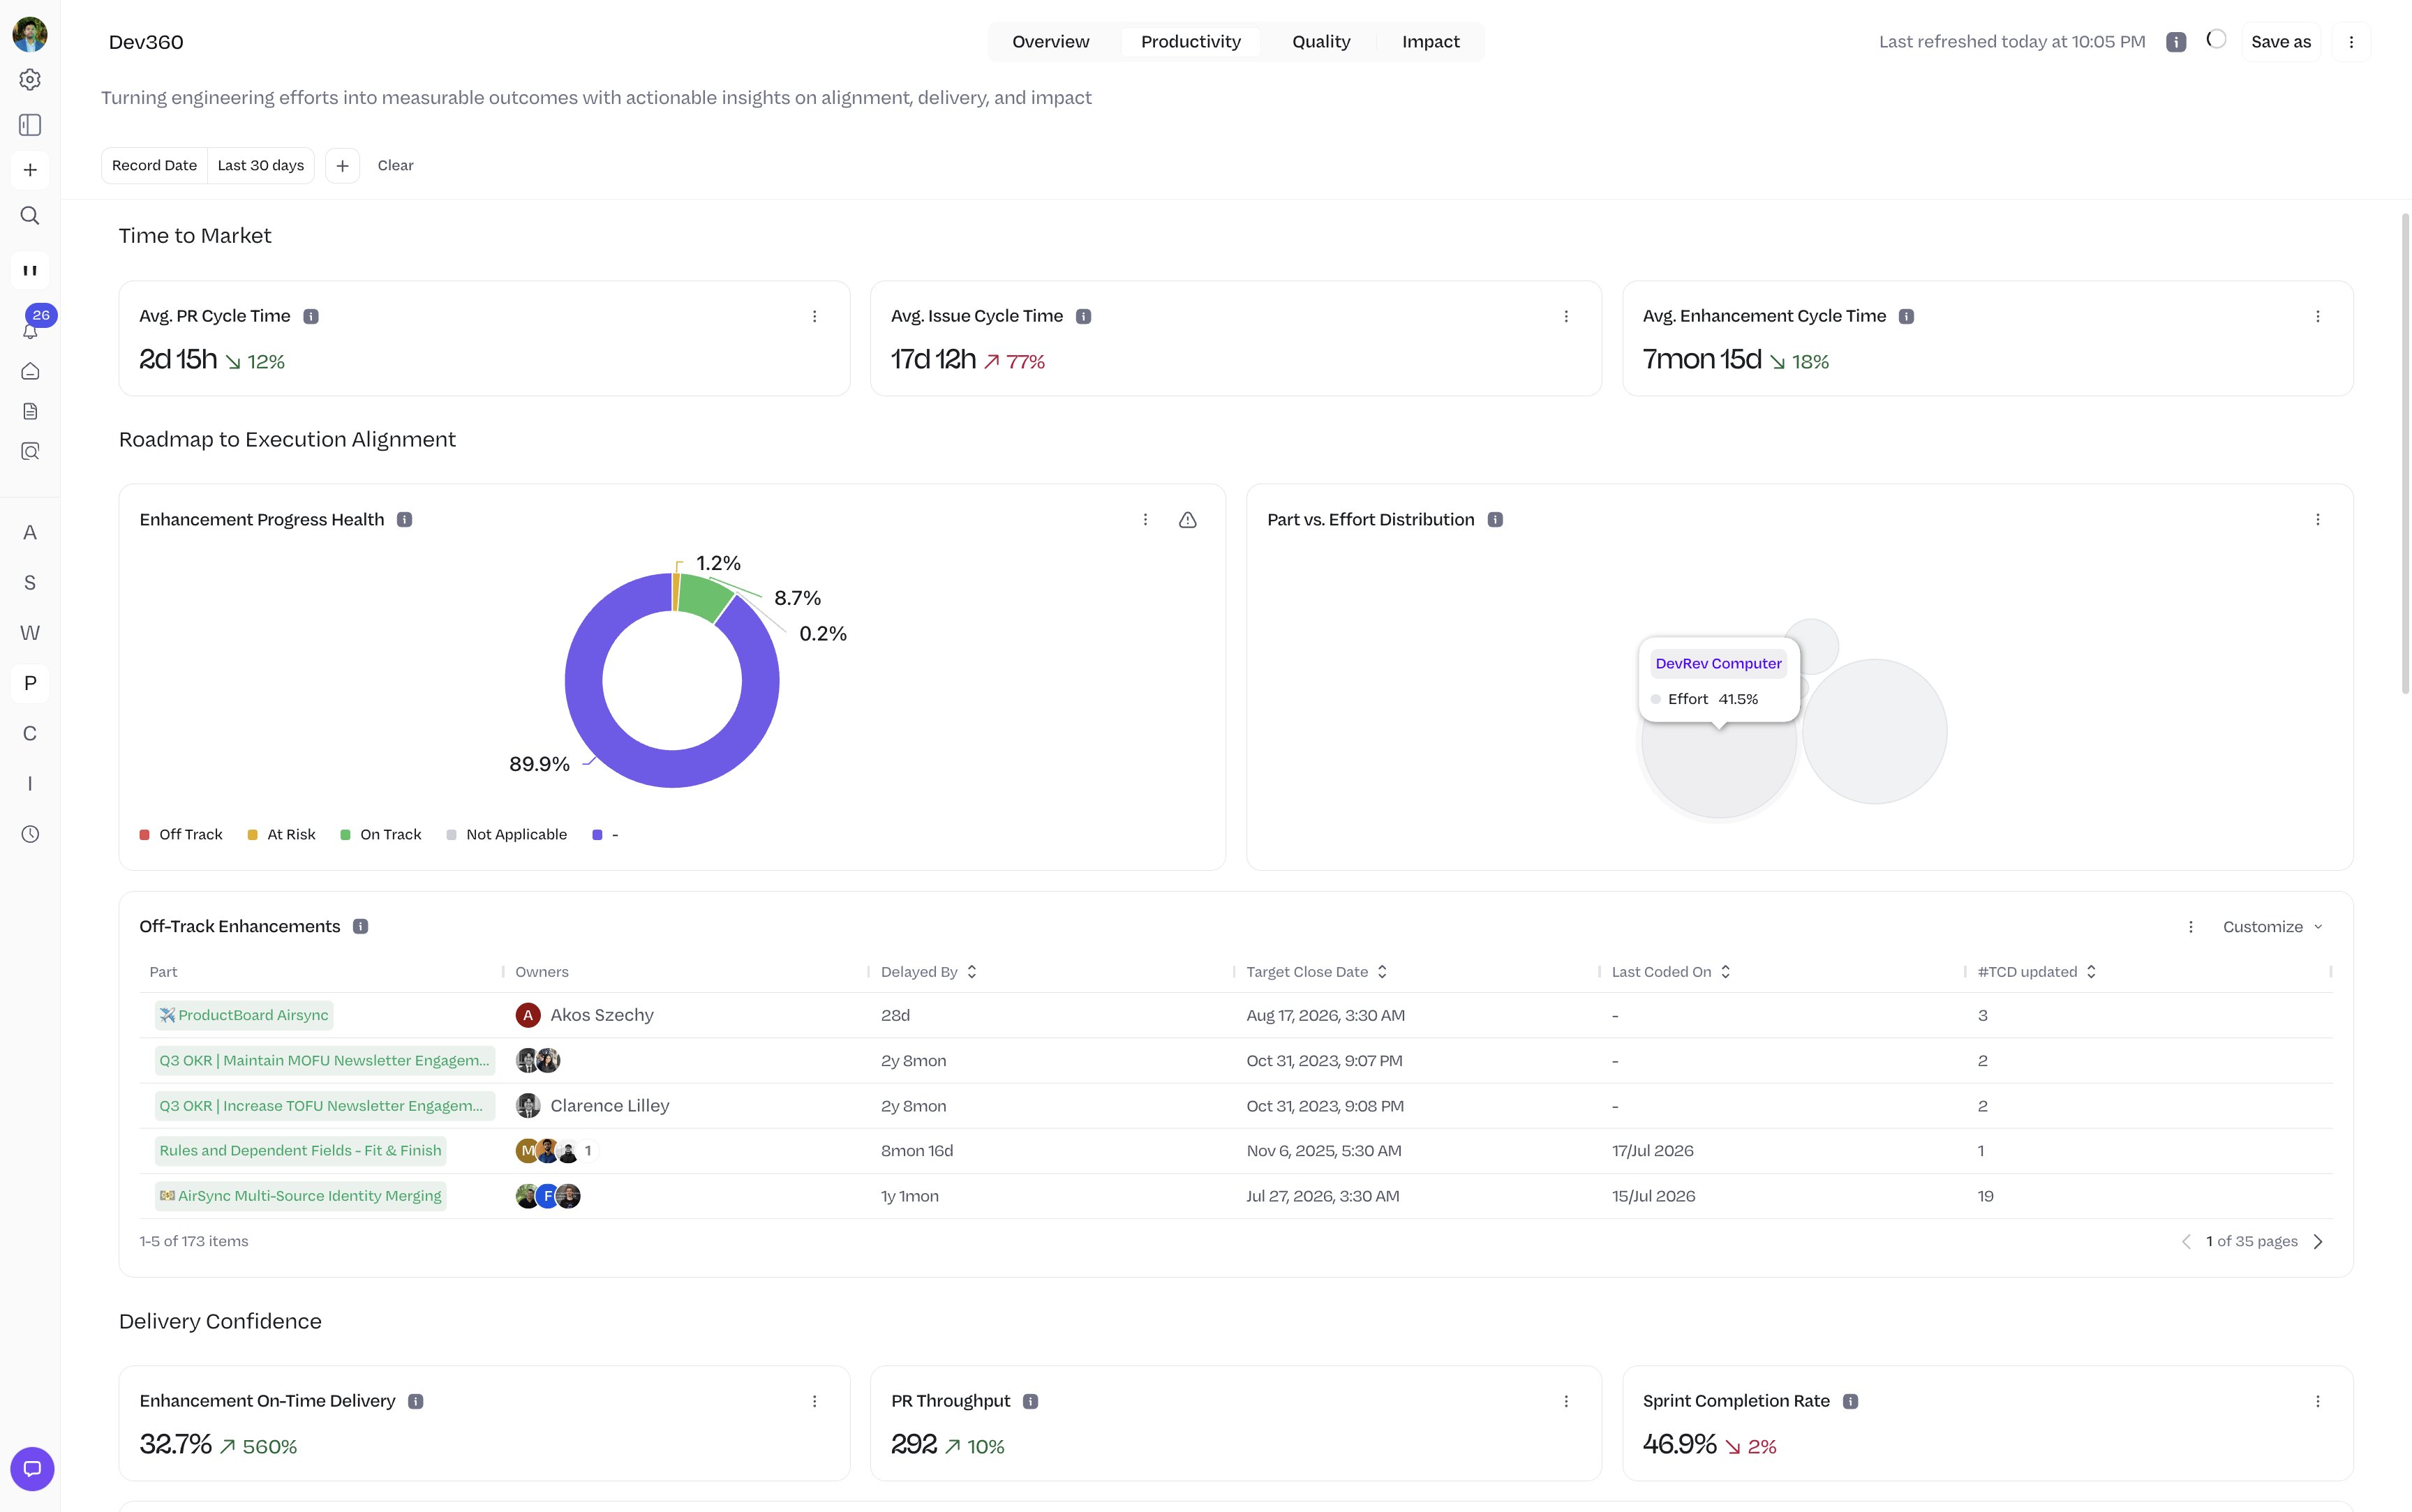Open the inbox tray icon in sidebar
The image size is (2412, 1512).
(30, 371)
